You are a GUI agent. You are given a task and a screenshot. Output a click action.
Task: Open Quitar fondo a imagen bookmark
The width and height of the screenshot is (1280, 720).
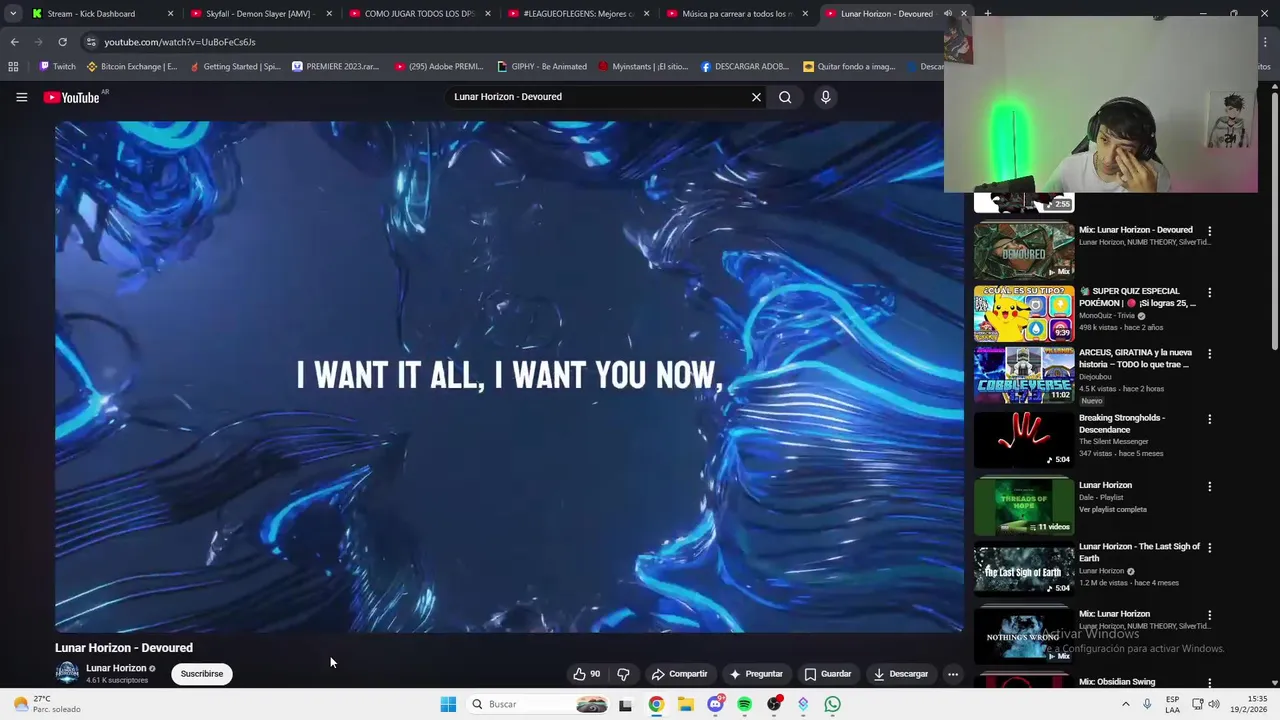click(x=850, y=67)
